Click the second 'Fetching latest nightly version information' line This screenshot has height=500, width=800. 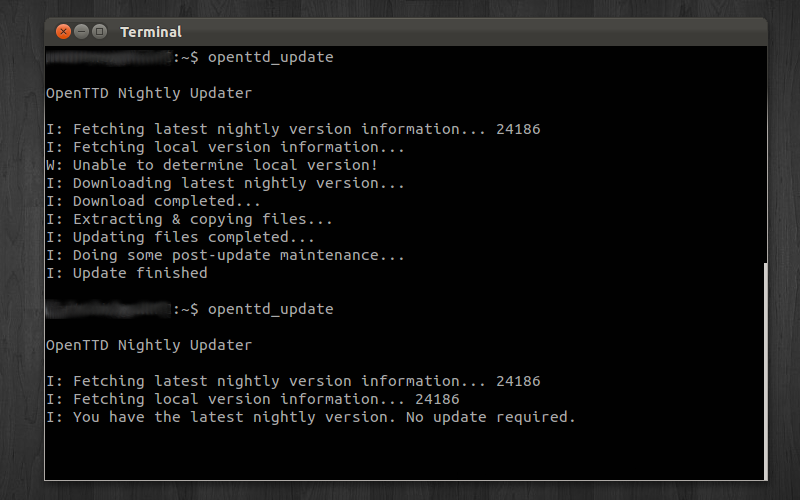click(293, 381)
